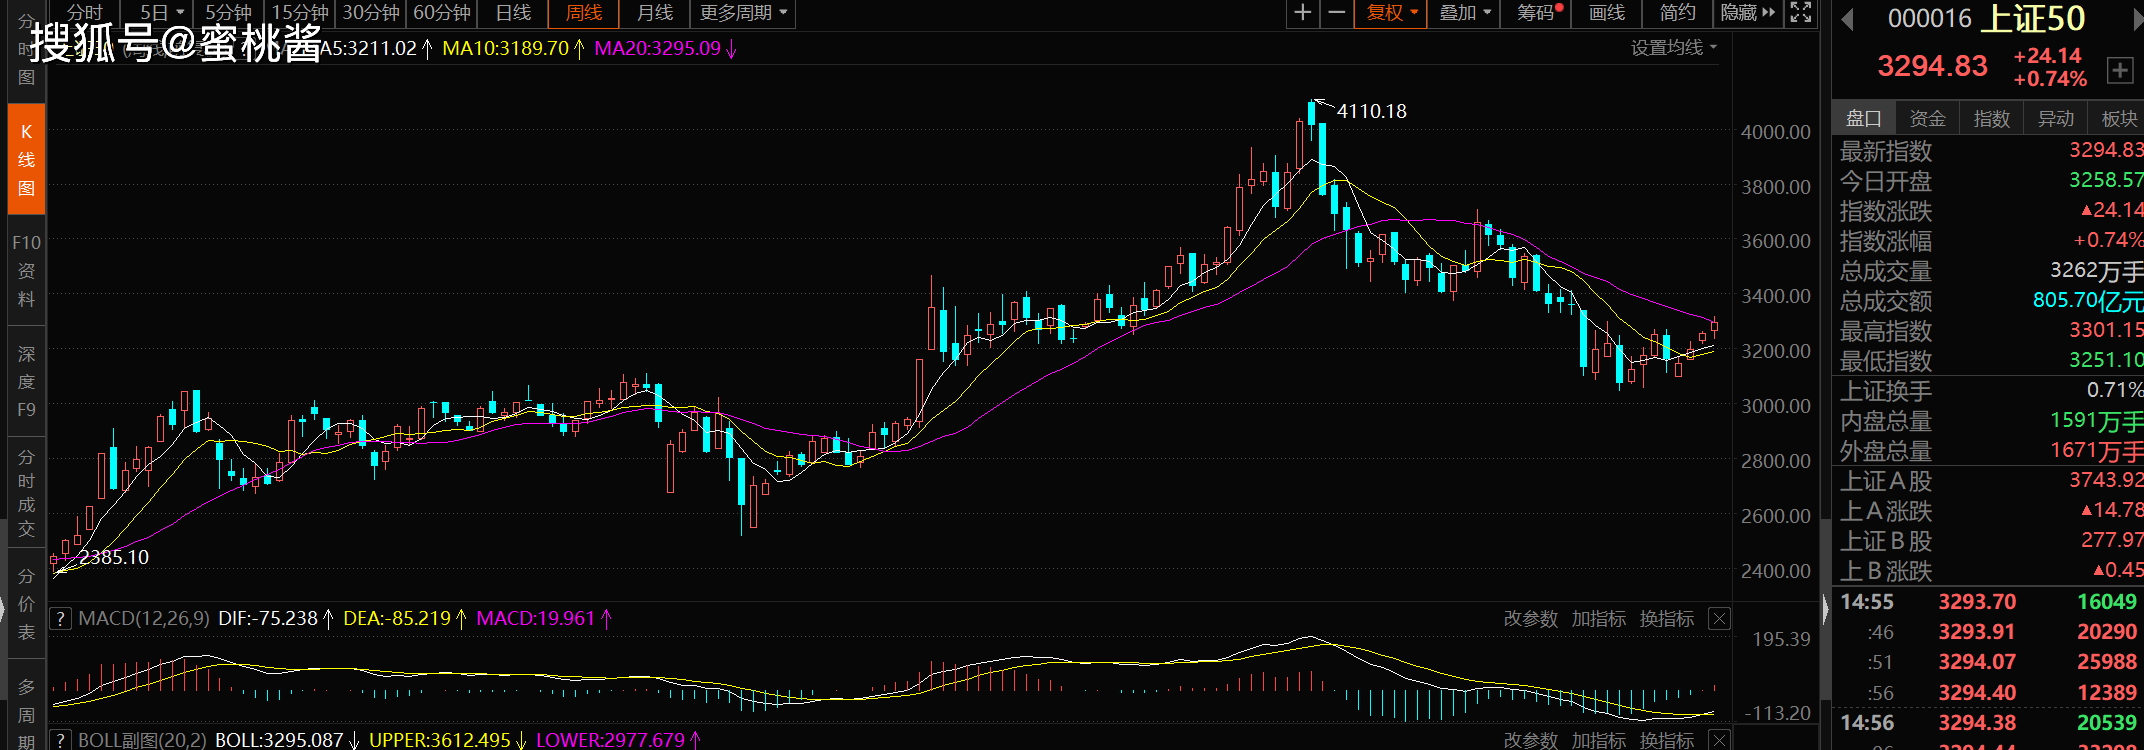Click MA10:3189.70 moving average label
The width and height of the screenshot is (2144, 750).
(x=505, y=48)
